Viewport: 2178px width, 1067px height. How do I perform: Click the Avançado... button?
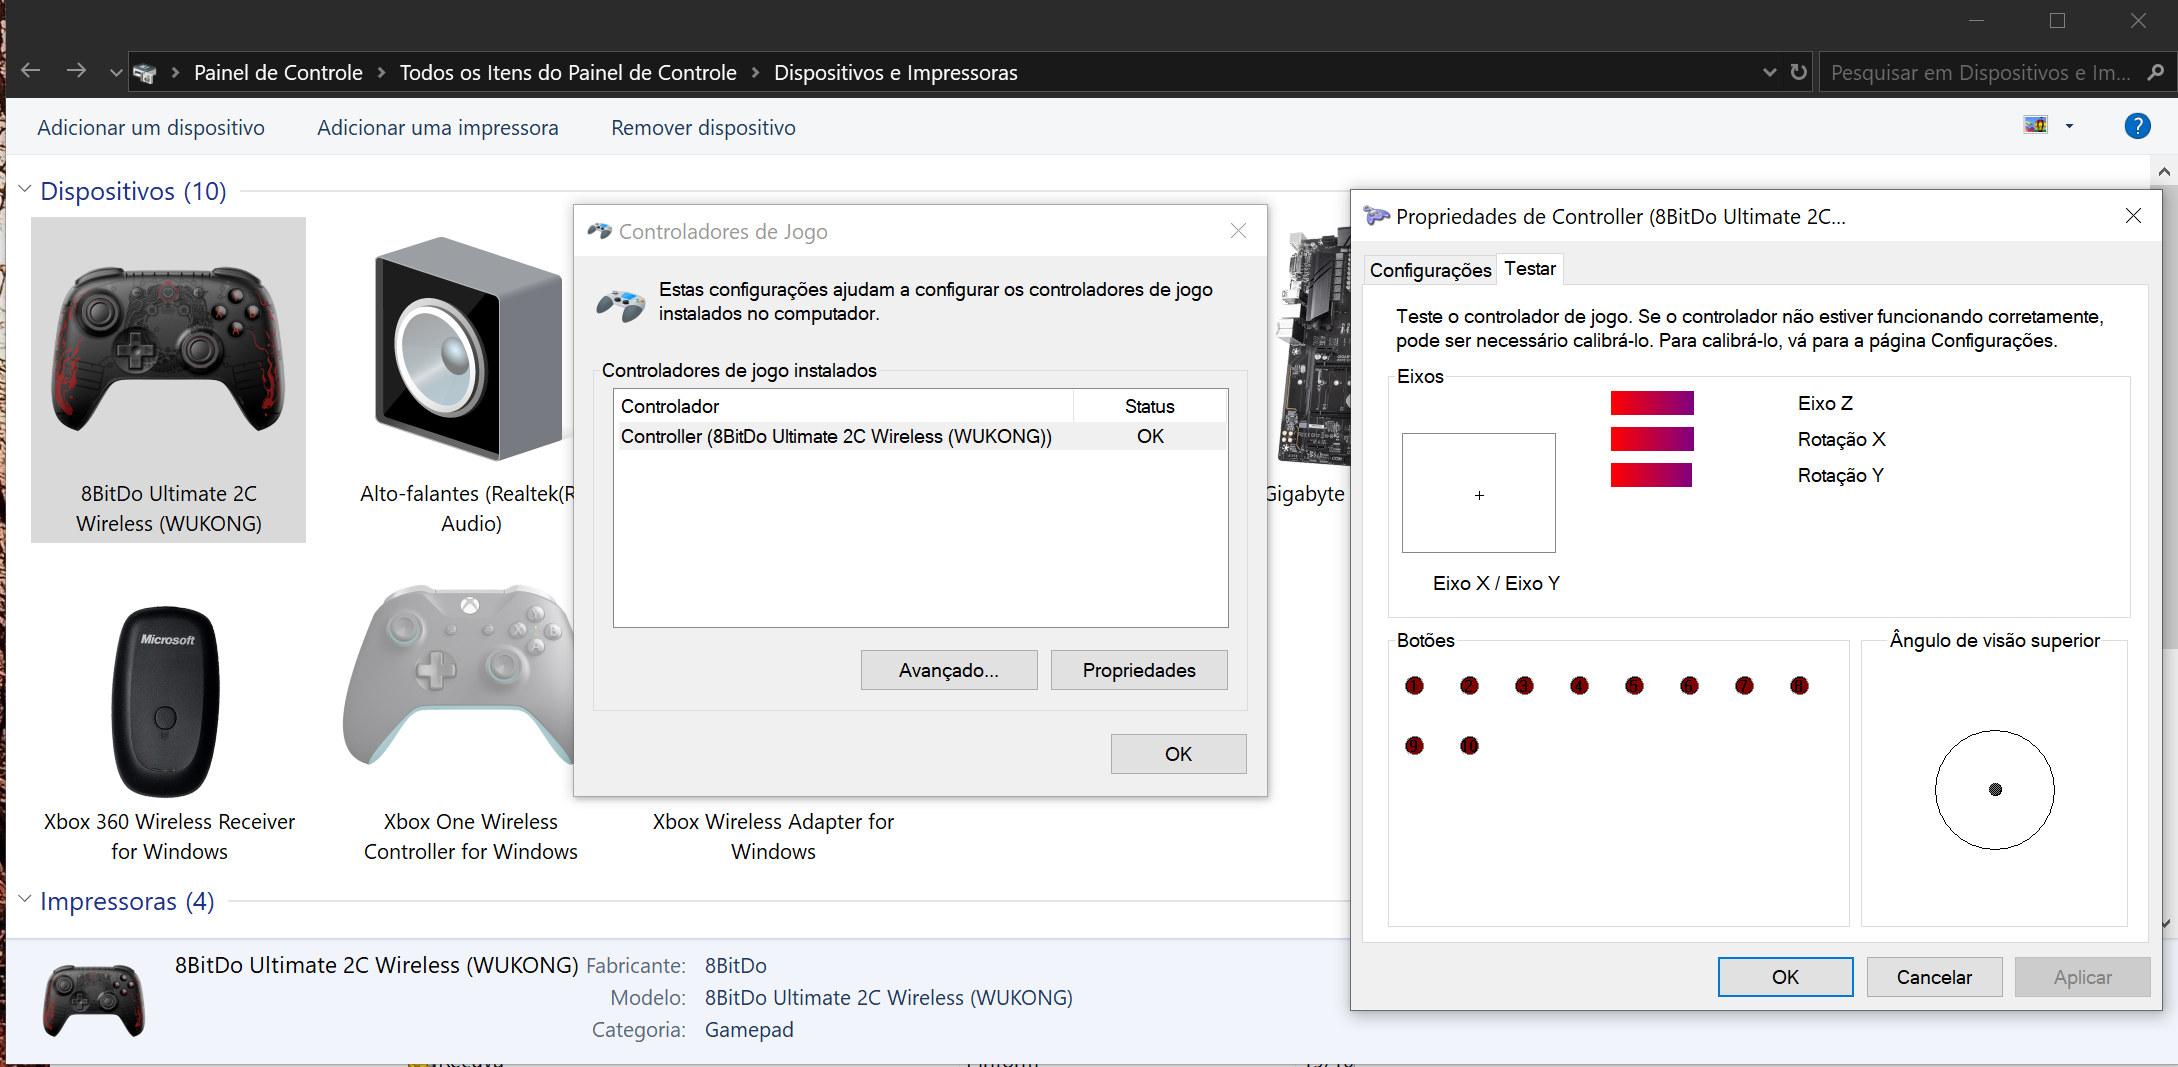[x=949, y=670]
